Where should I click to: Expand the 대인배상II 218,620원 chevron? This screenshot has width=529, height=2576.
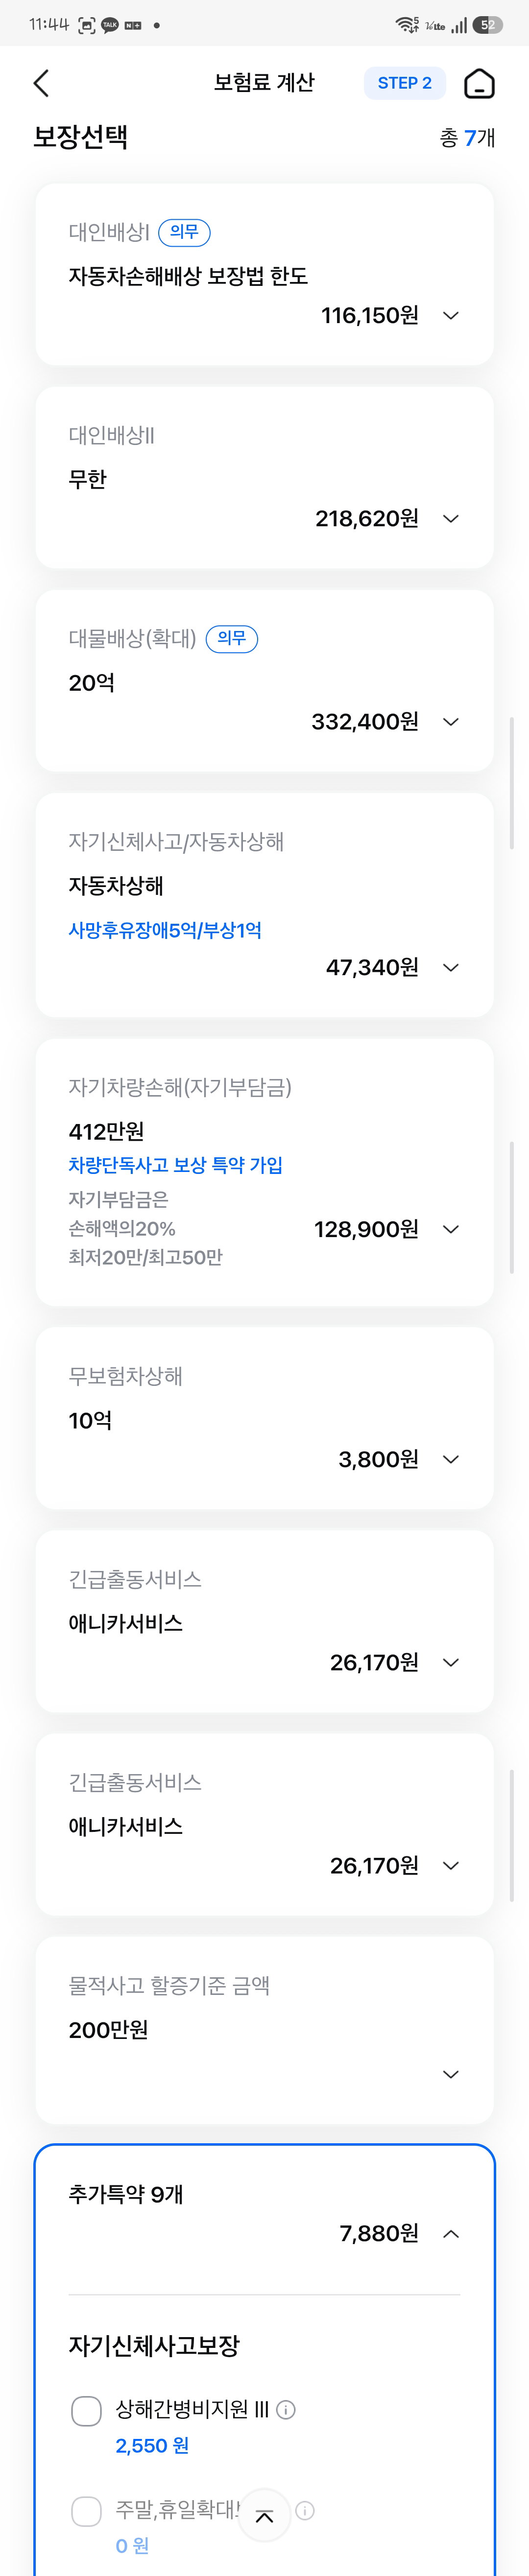(x=451, y=518)
